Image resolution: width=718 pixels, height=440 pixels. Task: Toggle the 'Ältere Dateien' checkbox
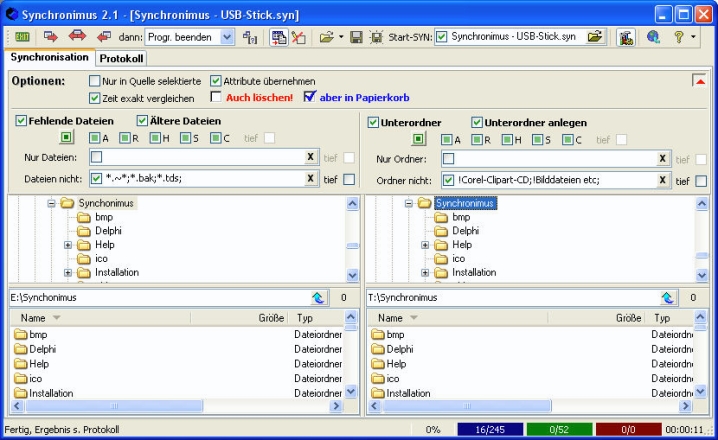(x=143, y=122)
